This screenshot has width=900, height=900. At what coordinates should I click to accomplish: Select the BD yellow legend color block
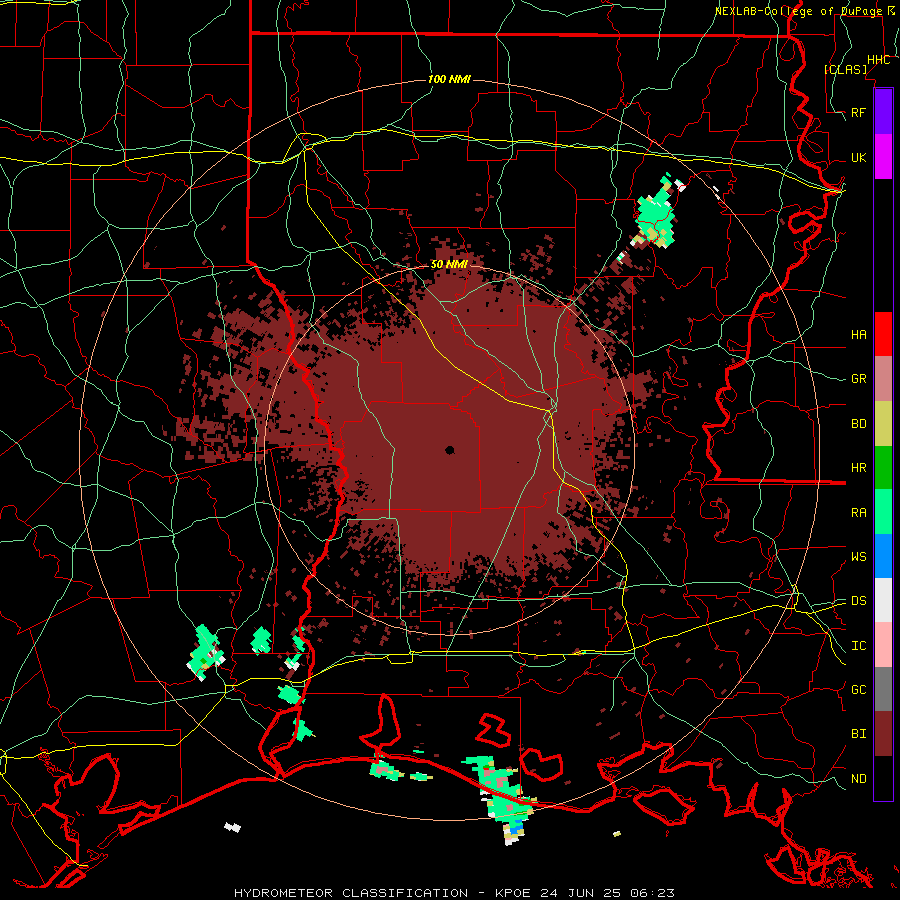(883, 424)
